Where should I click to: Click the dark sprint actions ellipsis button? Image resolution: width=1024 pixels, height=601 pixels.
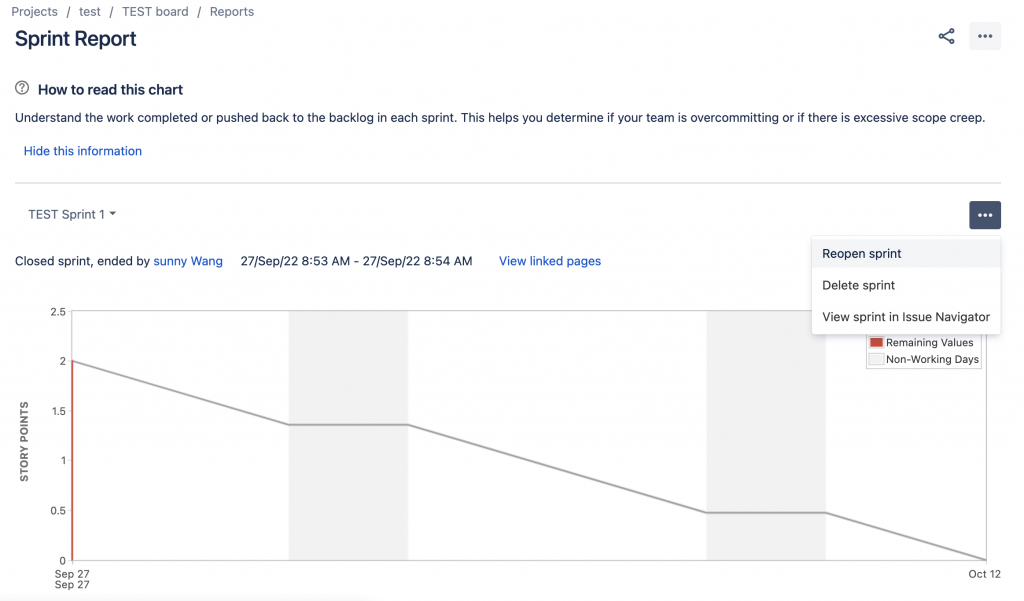985,215
